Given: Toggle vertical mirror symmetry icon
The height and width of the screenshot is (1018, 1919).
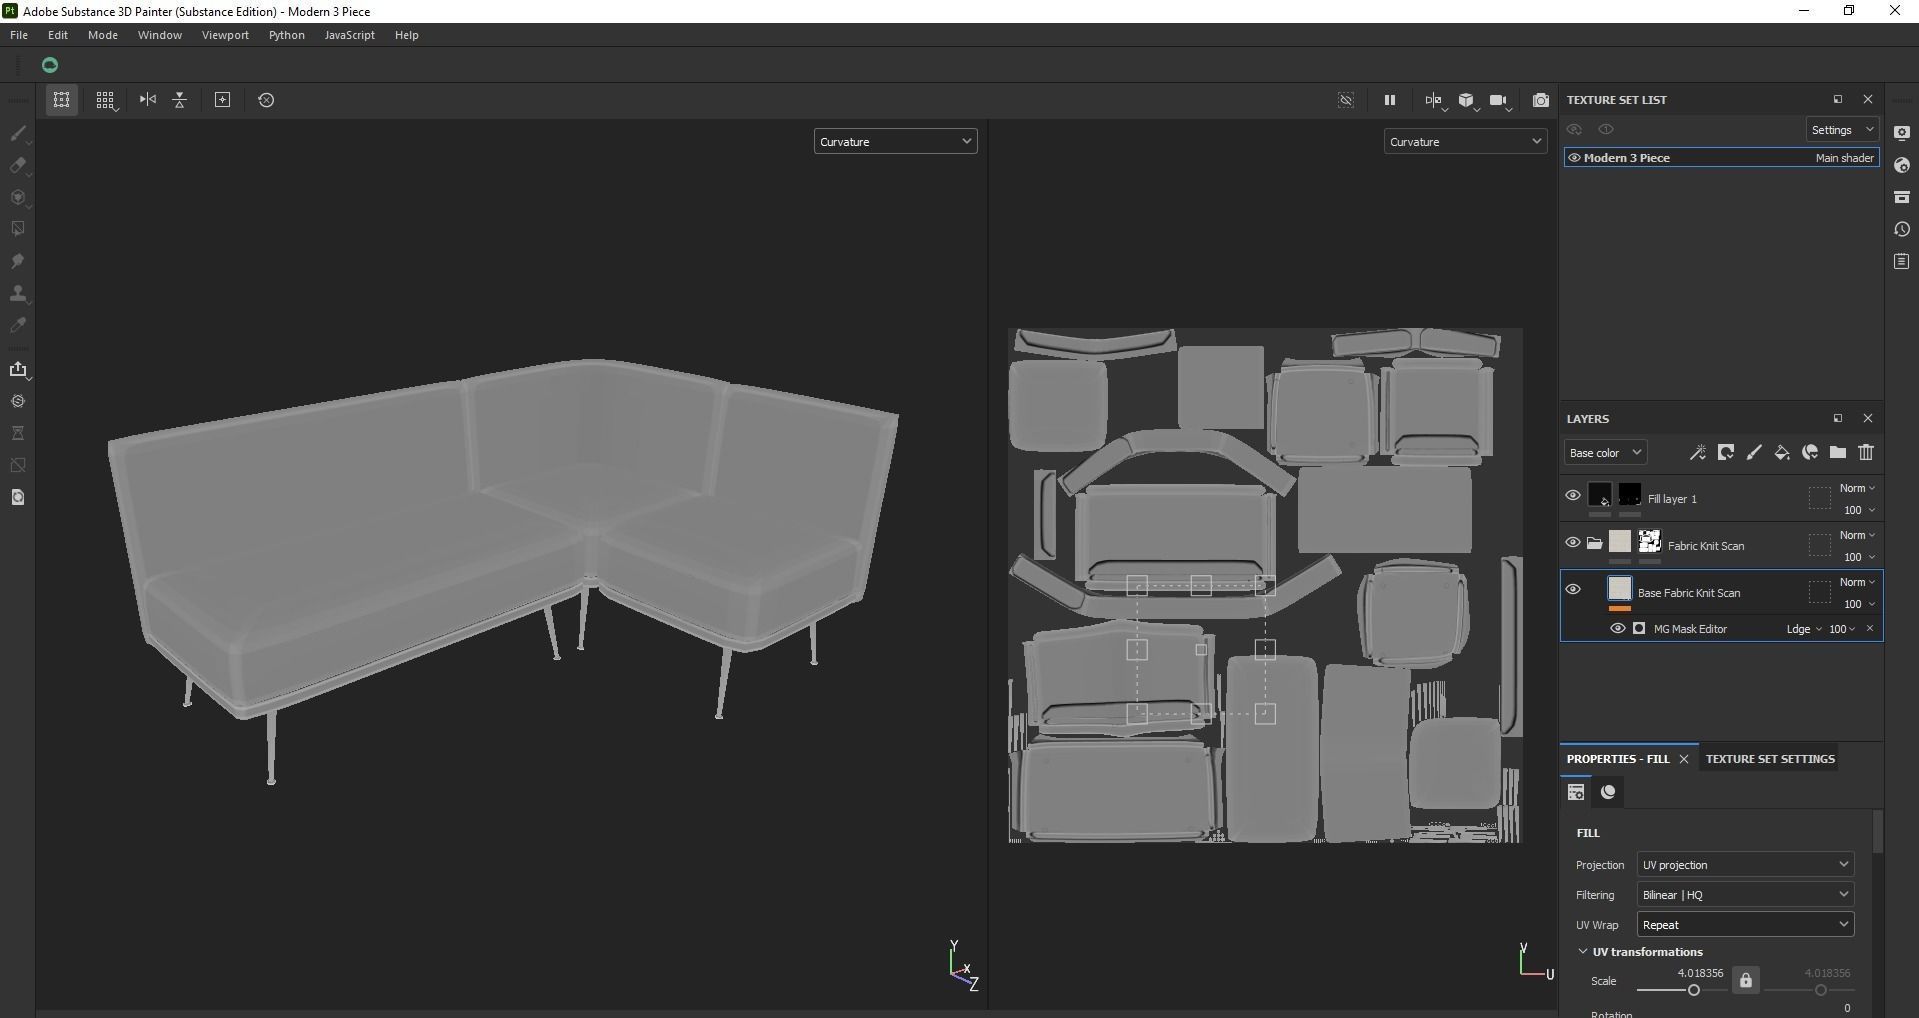Looking at the screenshot, I should click(x=180, y=100).
